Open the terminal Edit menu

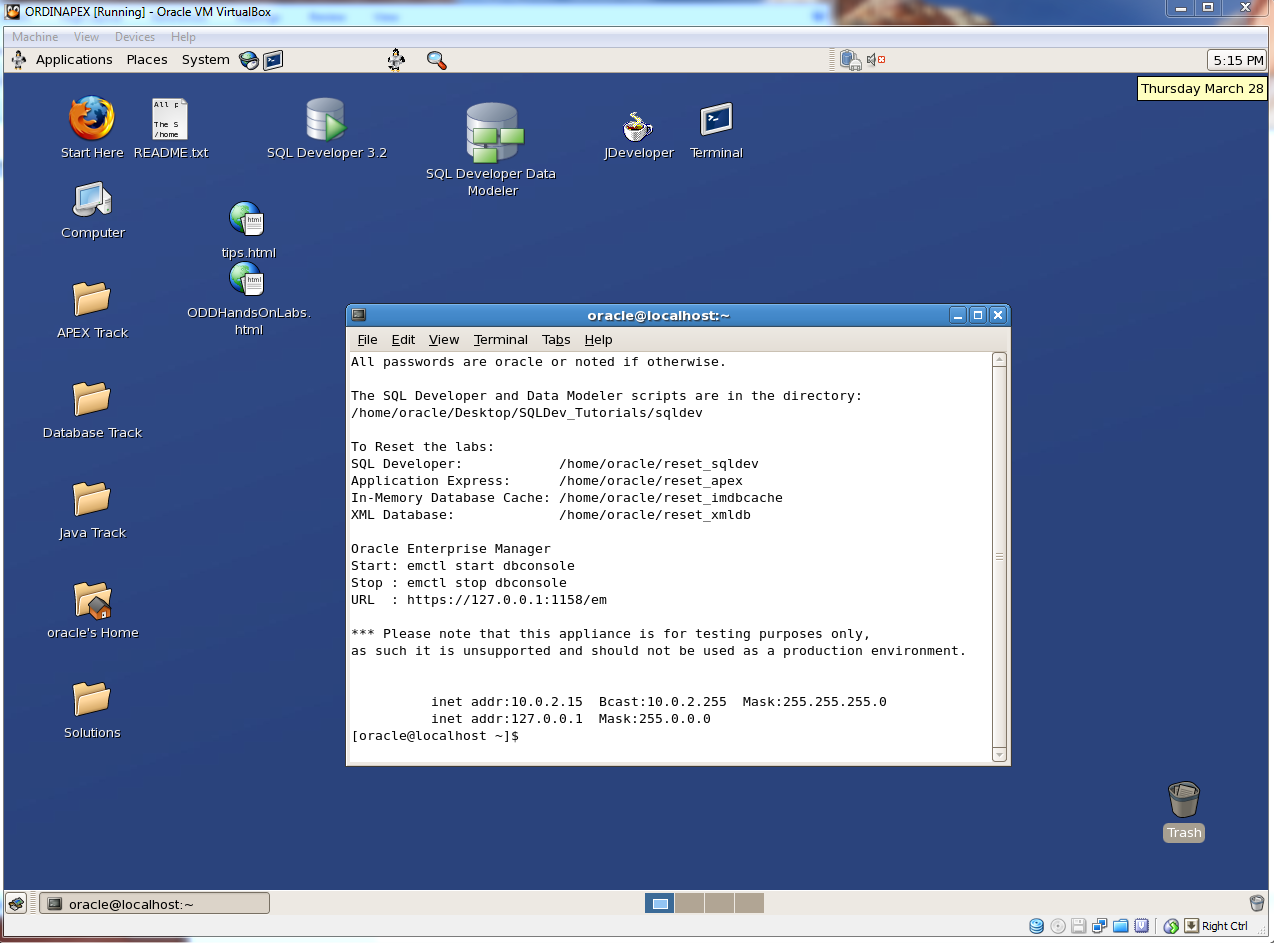coord(403,340)
